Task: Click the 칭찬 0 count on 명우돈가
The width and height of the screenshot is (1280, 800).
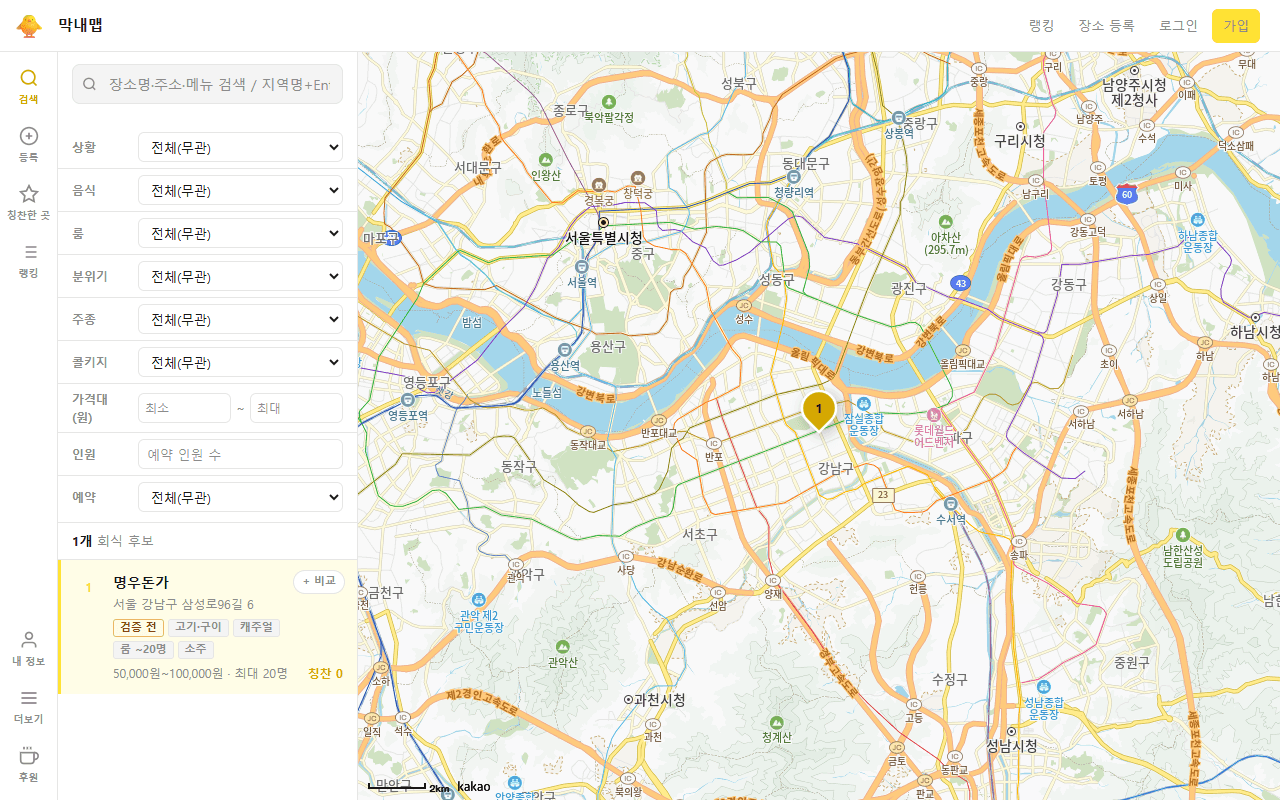Action: pos(325,673)
